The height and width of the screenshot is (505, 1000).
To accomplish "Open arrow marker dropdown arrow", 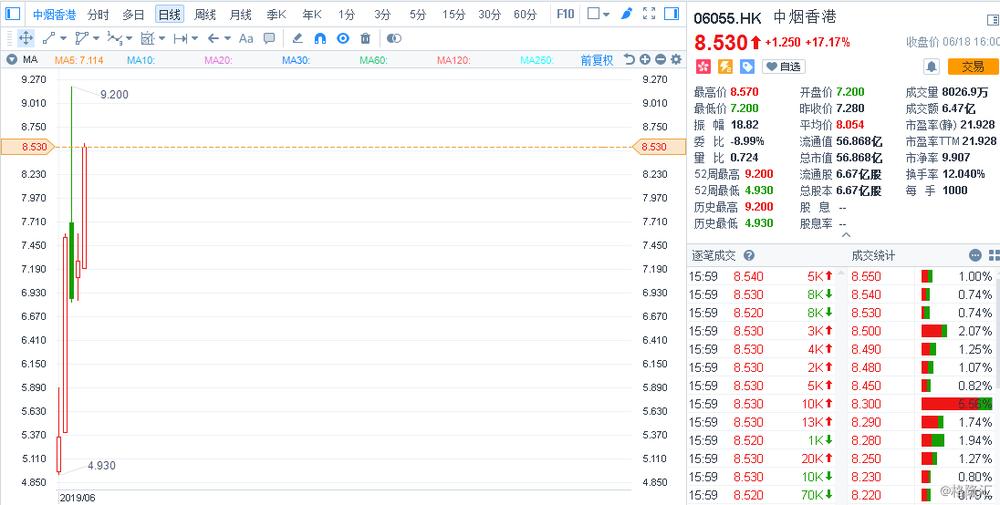I will tap(228, 39).
